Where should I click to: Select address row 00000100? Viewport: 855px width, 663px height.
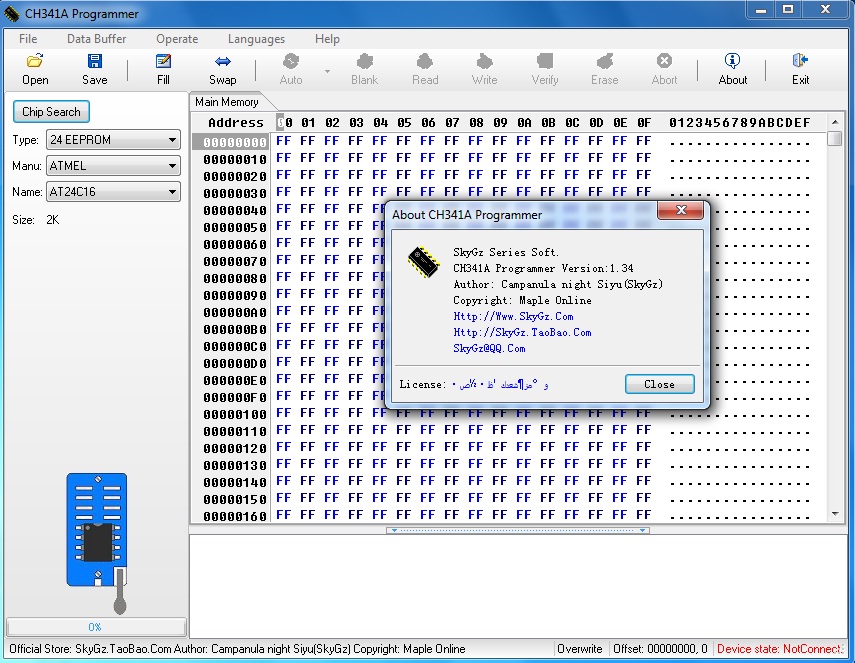(x=235, y=414)
